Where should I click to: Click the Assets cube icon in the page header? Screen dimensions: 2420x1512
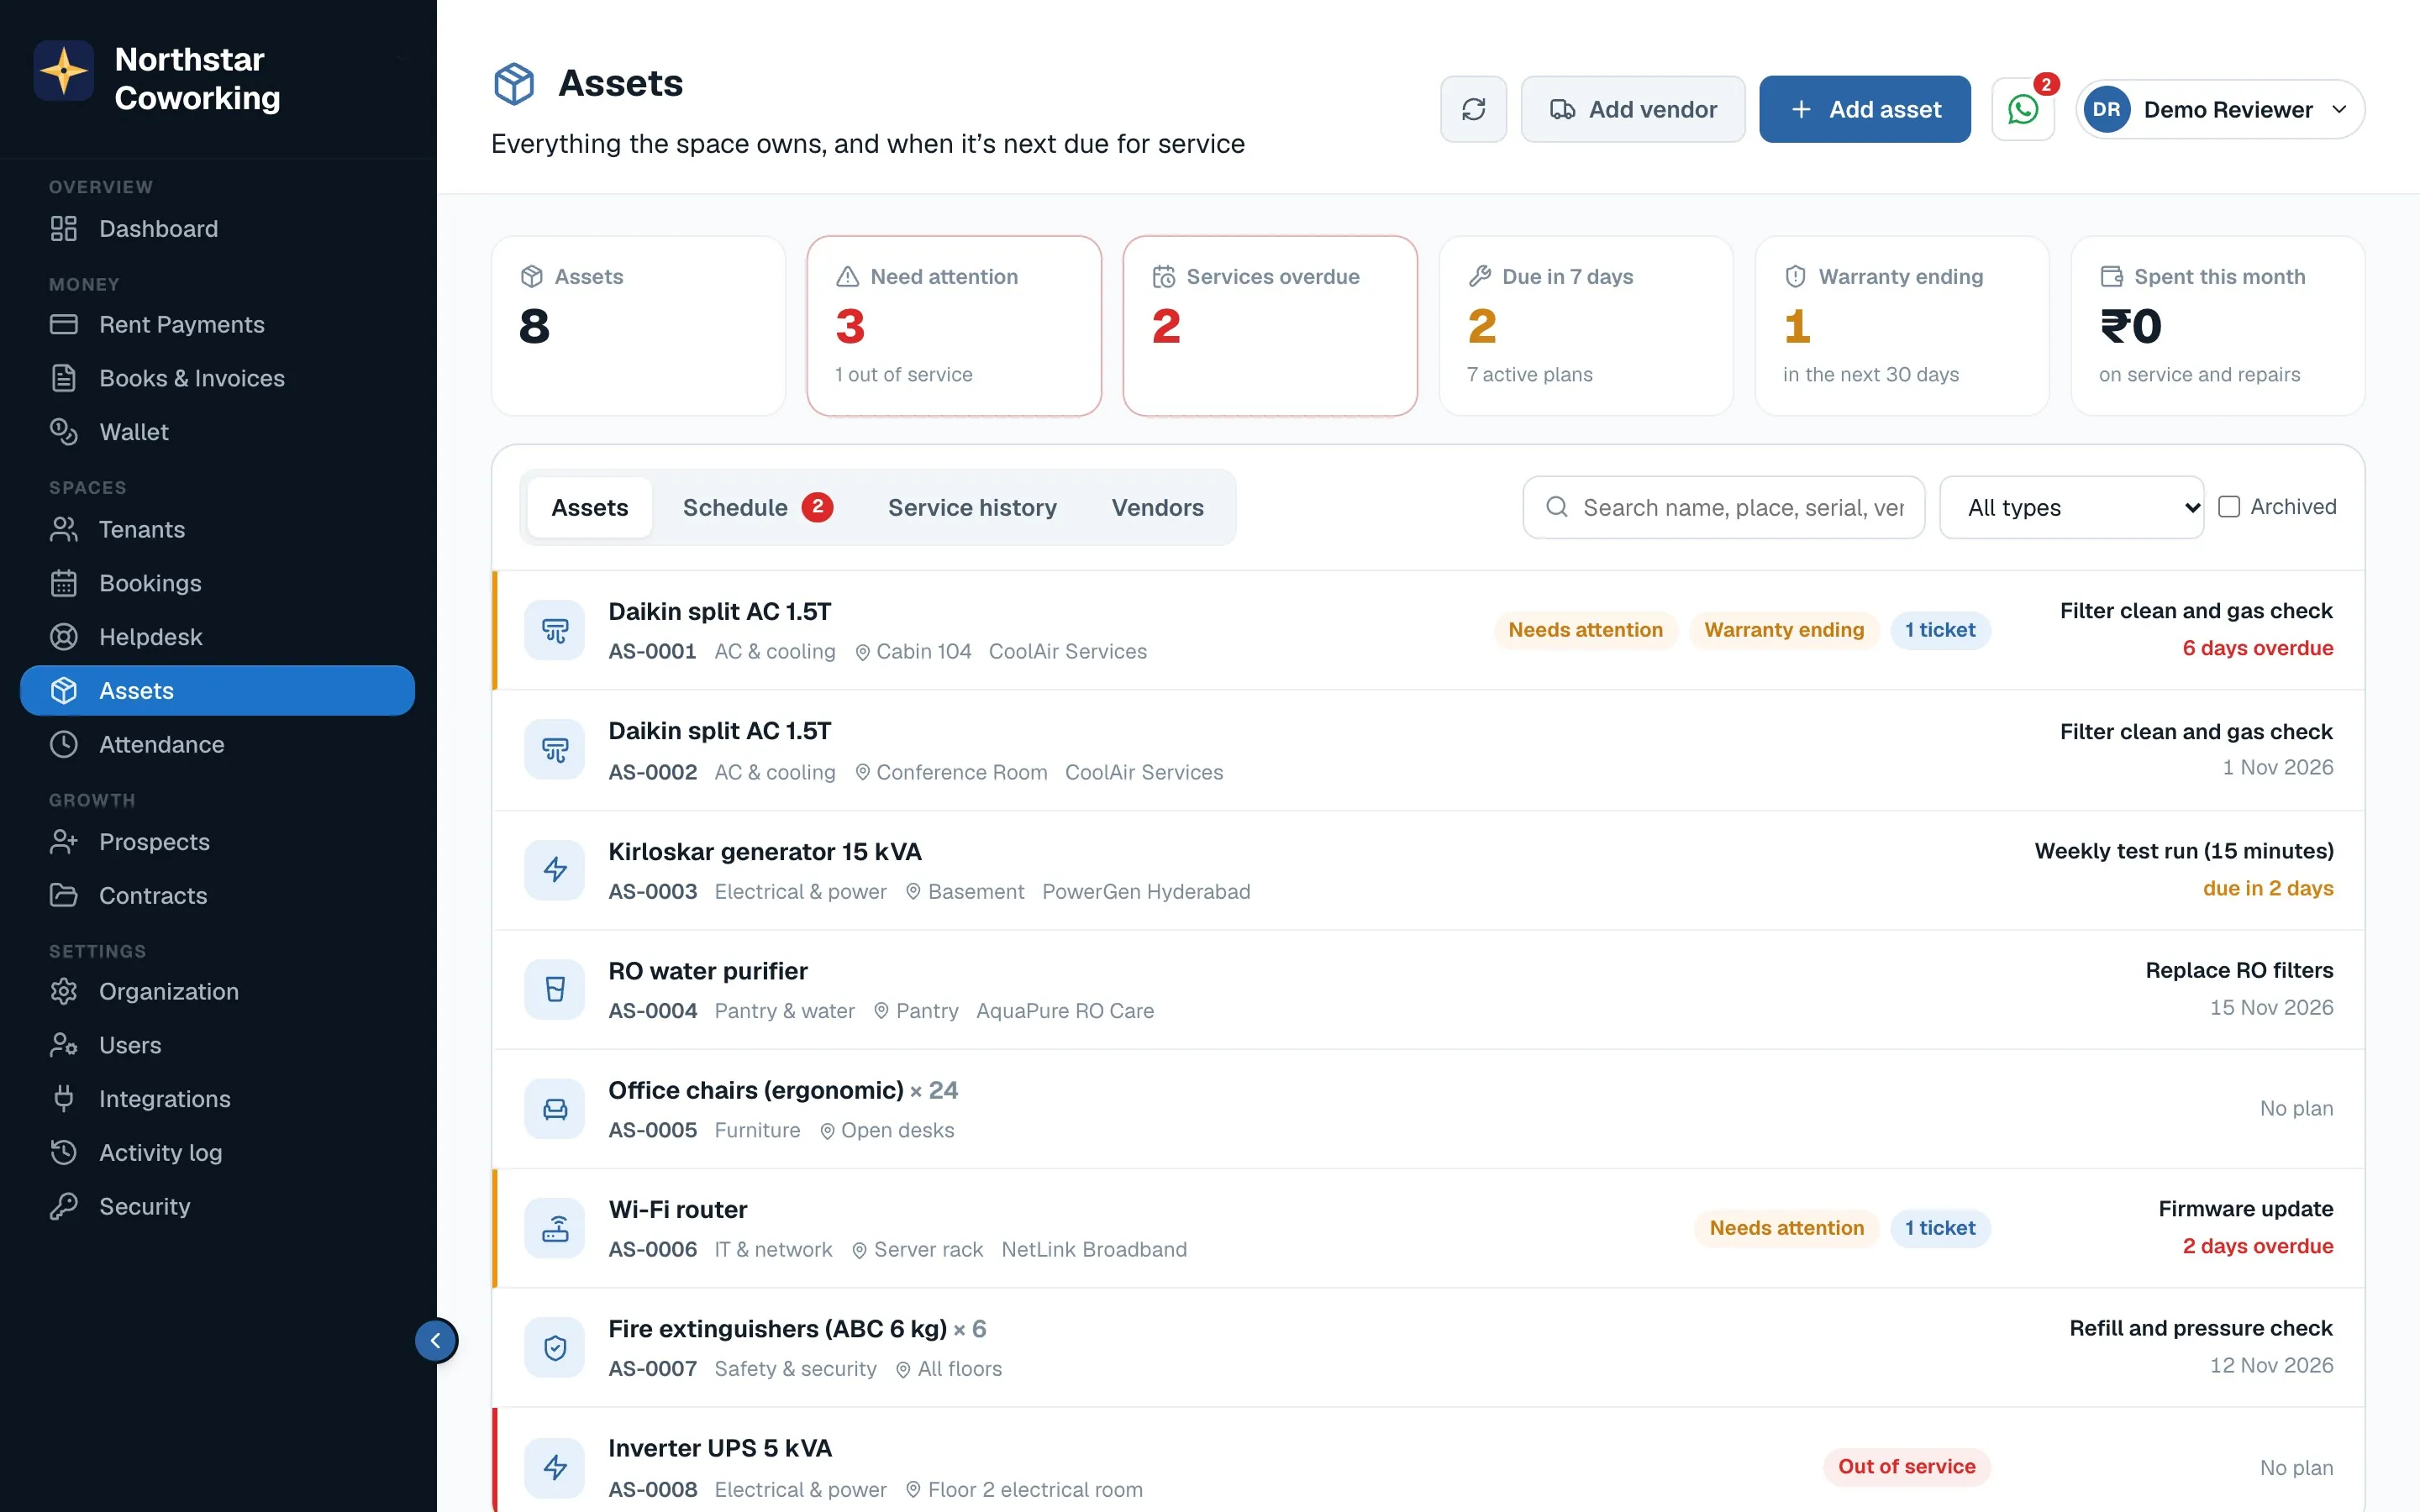pos(514,84)
